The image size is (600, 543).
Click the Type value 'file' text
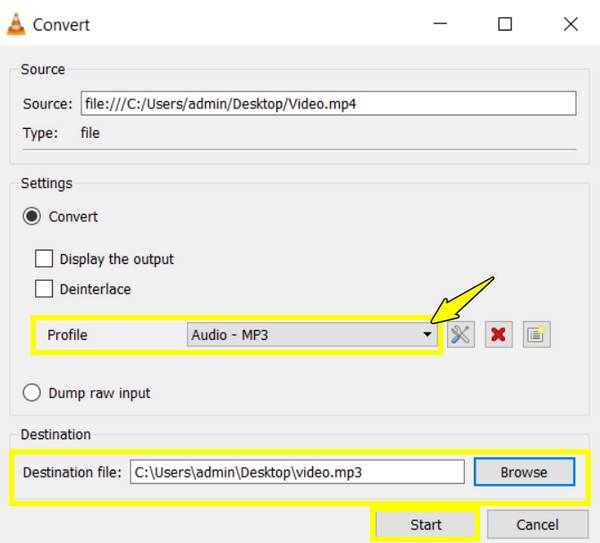point(90,133)
